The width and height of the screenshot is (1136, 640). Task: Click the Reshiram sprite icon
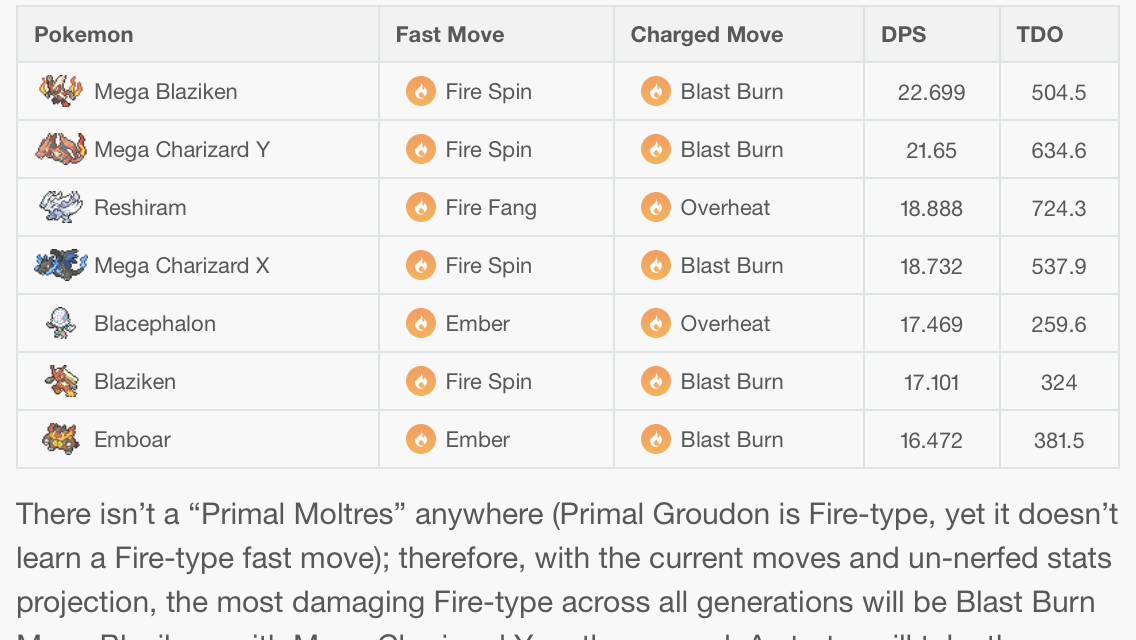pyautogui.click(x=61, y=207)
